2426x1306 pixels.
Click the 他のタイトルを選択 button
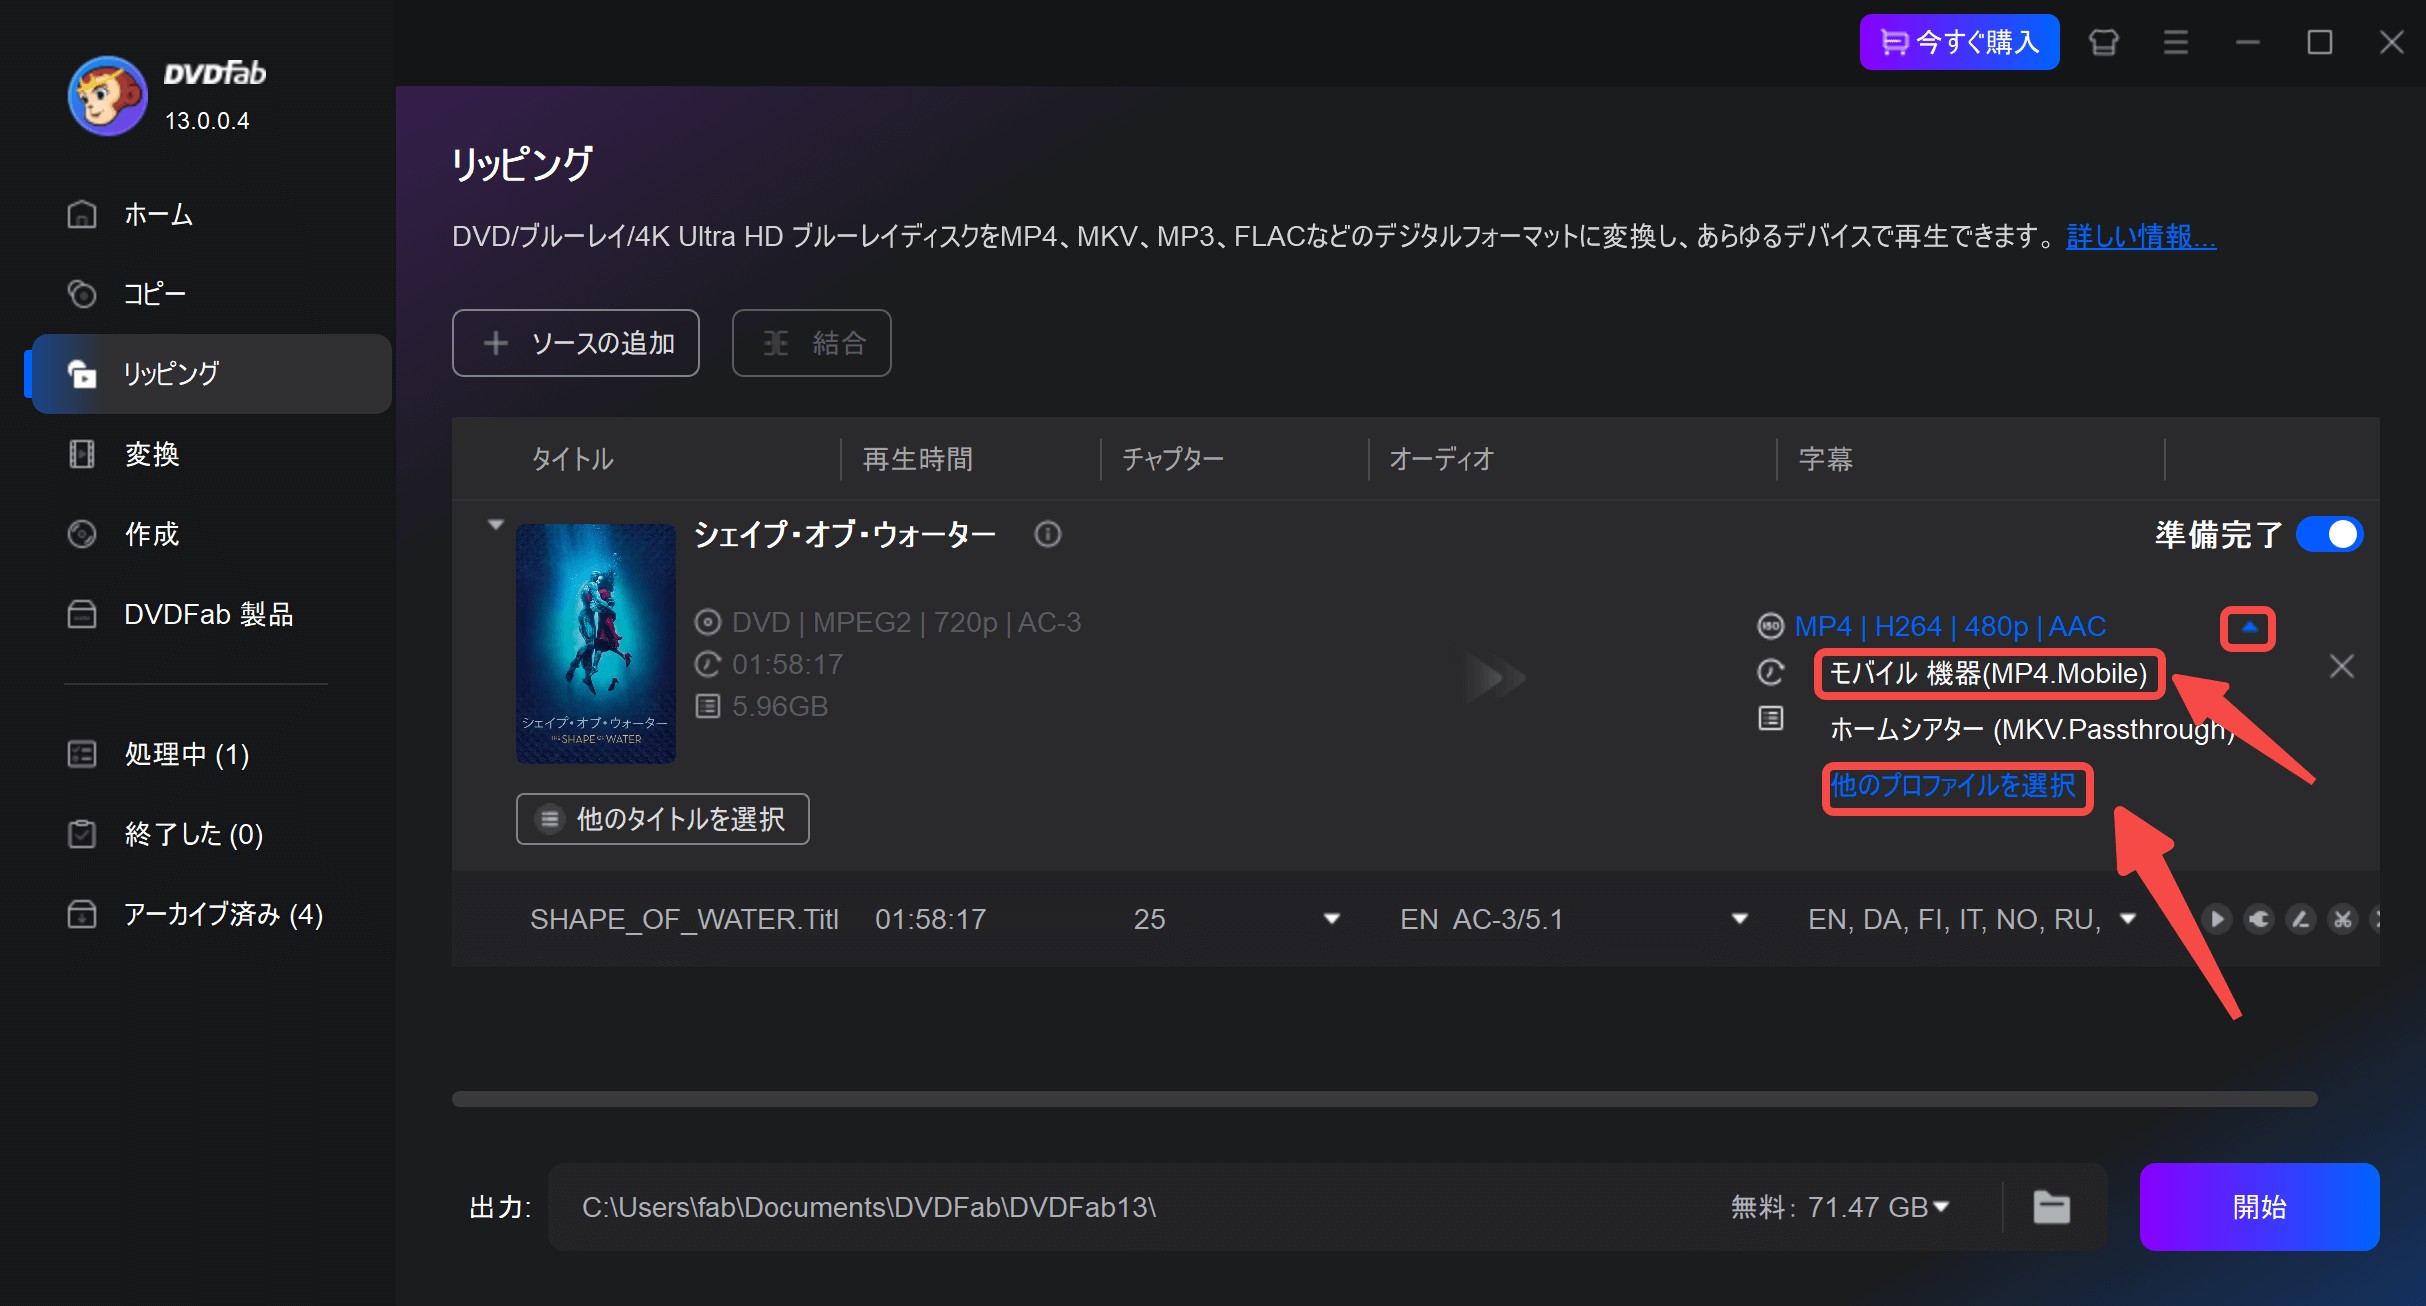tap(663, 819)
